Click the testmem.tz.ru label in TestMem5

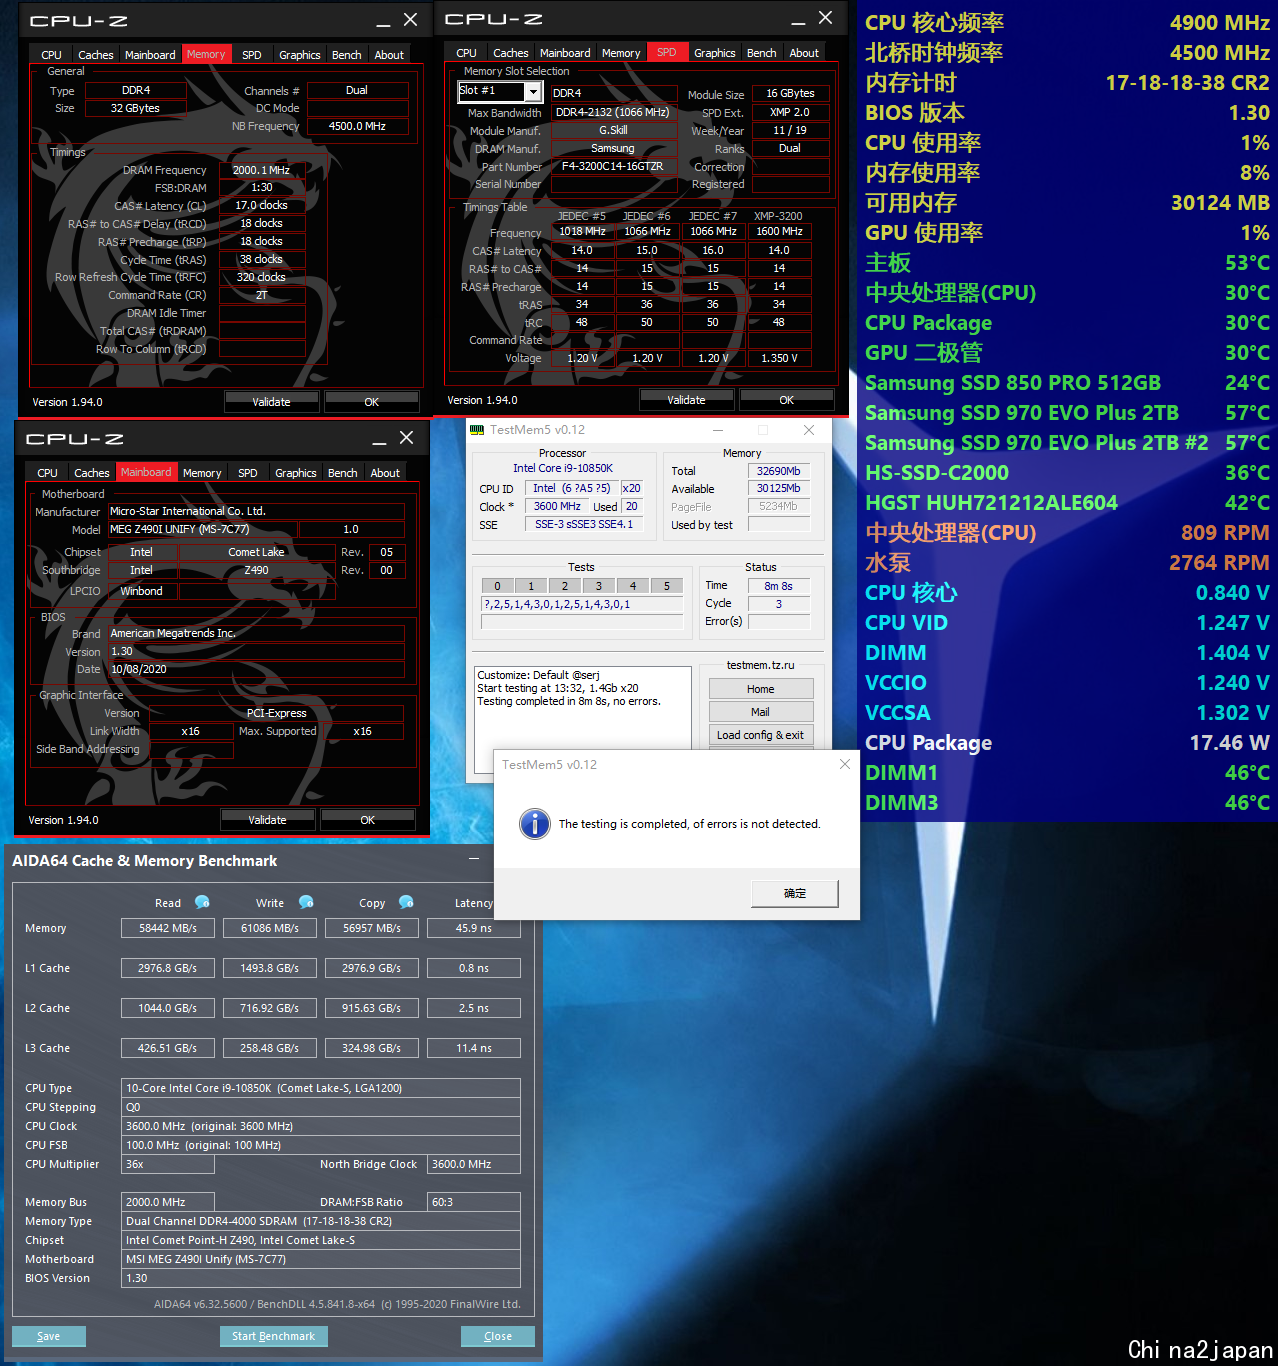point(761,665)
